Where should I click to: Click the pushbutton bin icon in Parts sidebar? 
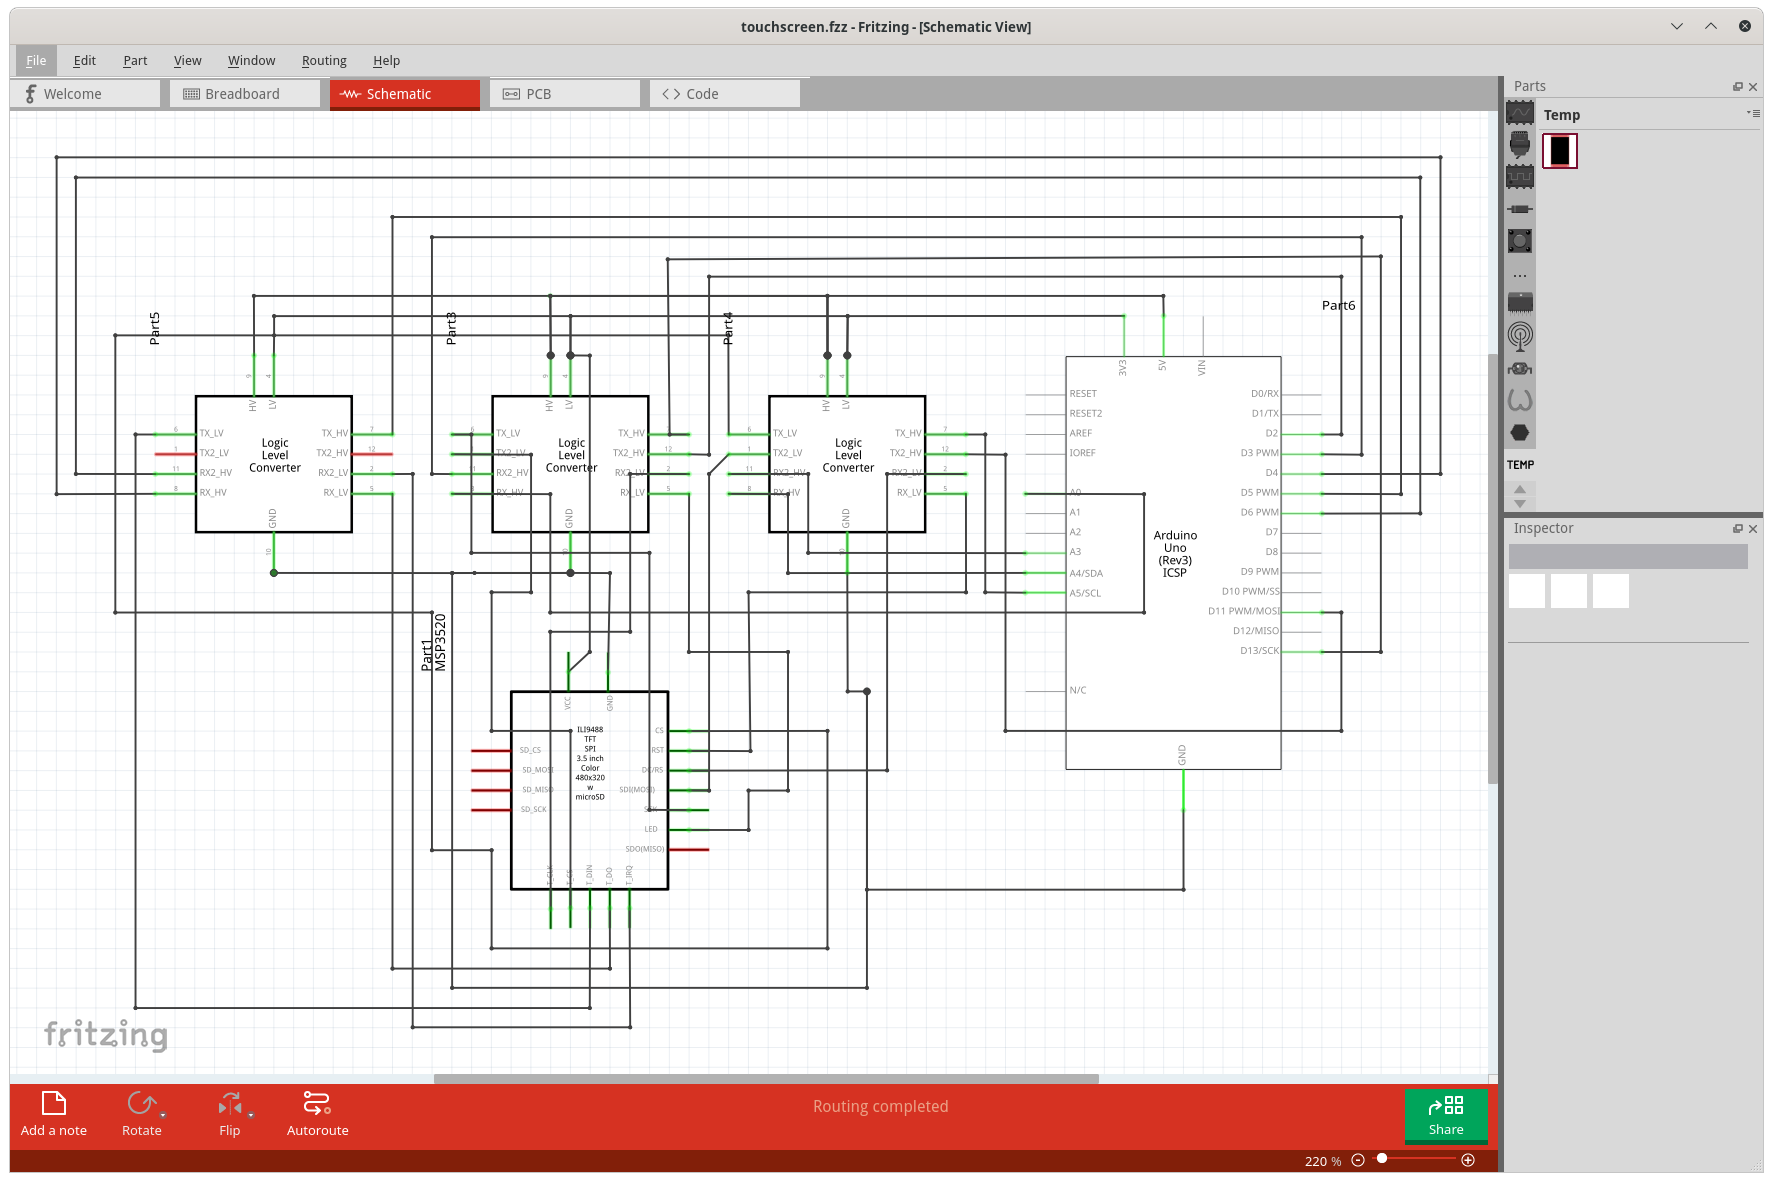pyautogui.click(x=1520, y=240)
